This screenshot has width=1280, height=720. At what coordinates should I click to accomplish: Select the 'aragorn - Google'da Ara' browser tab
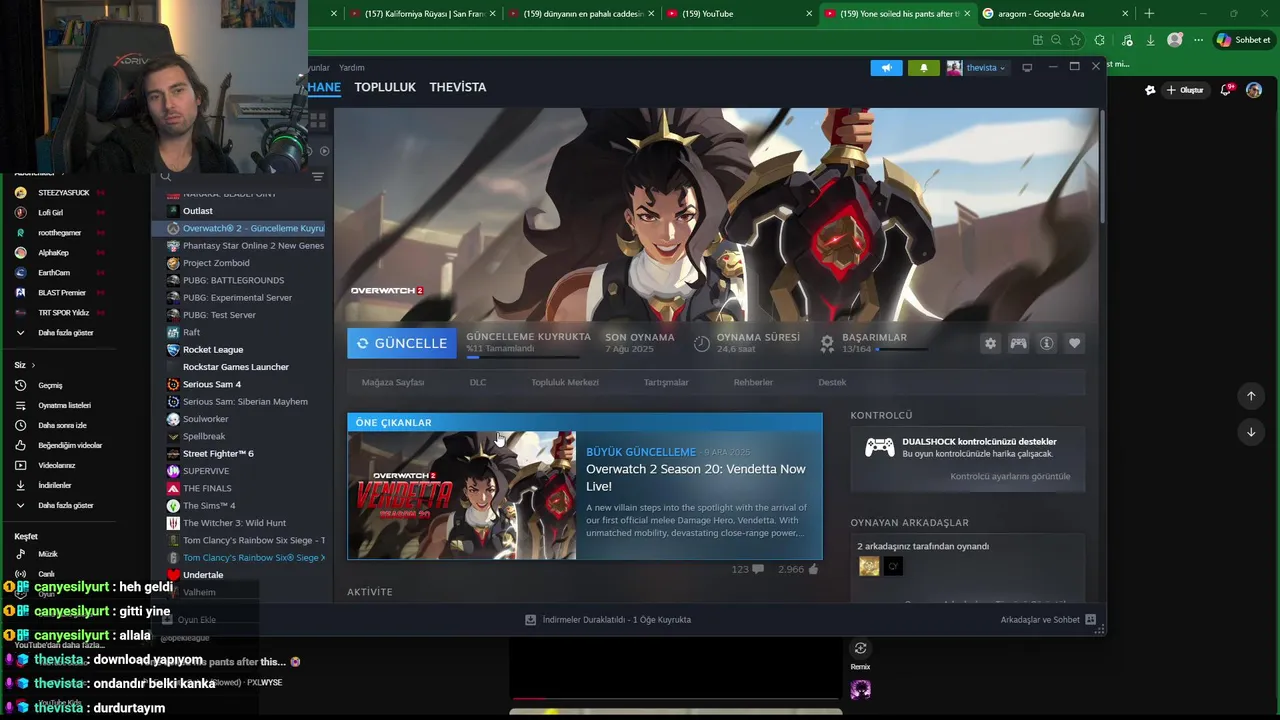[x=1055, y=14]
